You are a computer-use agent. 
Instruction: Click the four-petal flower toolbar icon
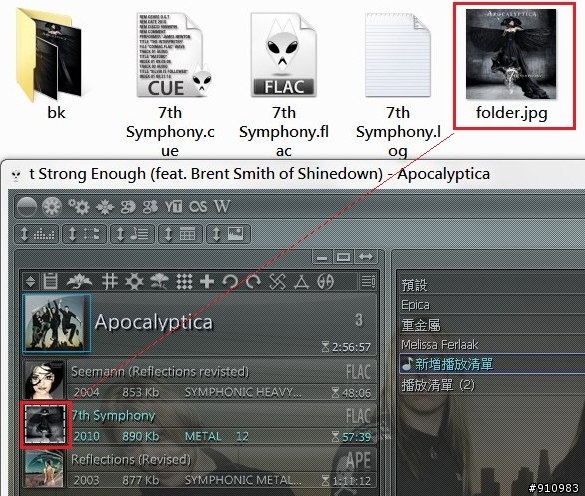(x=105, y=207)
